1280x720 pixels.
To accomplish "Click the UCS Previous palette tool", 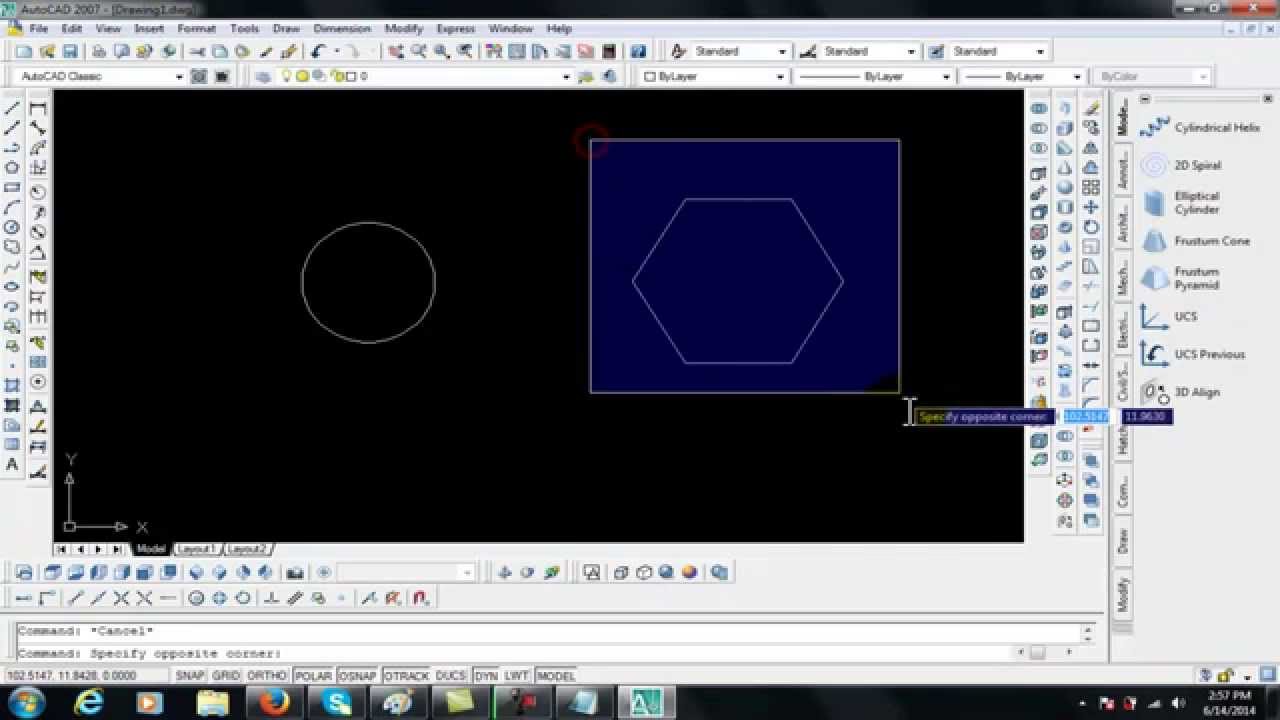I will [x=1155, y=354].
